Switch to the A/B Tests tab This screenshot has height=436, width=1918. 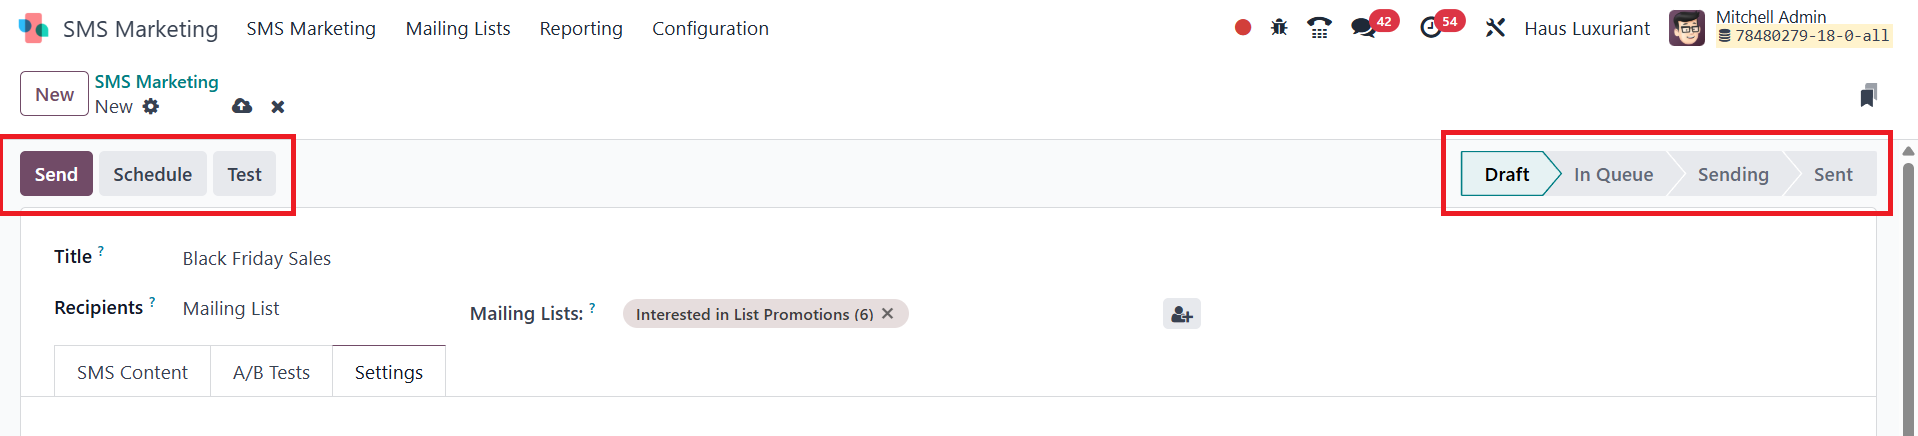[271, 372]
